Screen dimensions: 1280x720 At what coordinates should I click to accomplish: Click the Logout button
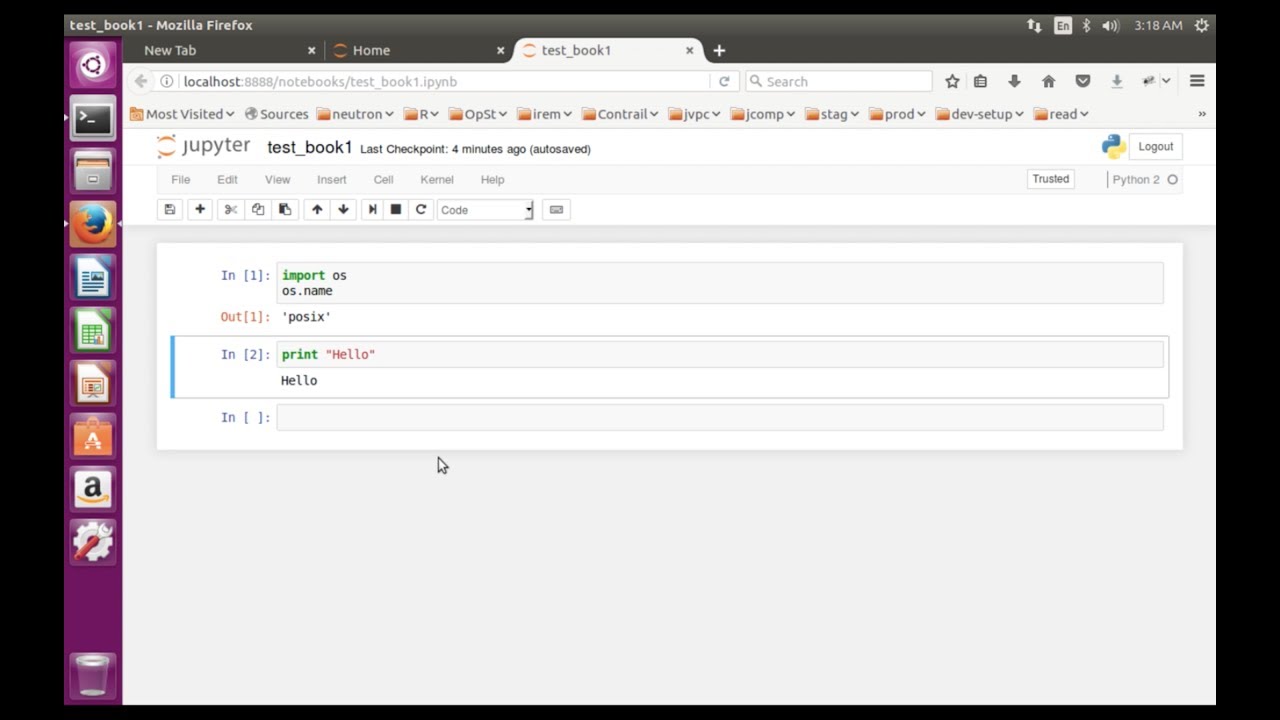[x=1155, y=147]
